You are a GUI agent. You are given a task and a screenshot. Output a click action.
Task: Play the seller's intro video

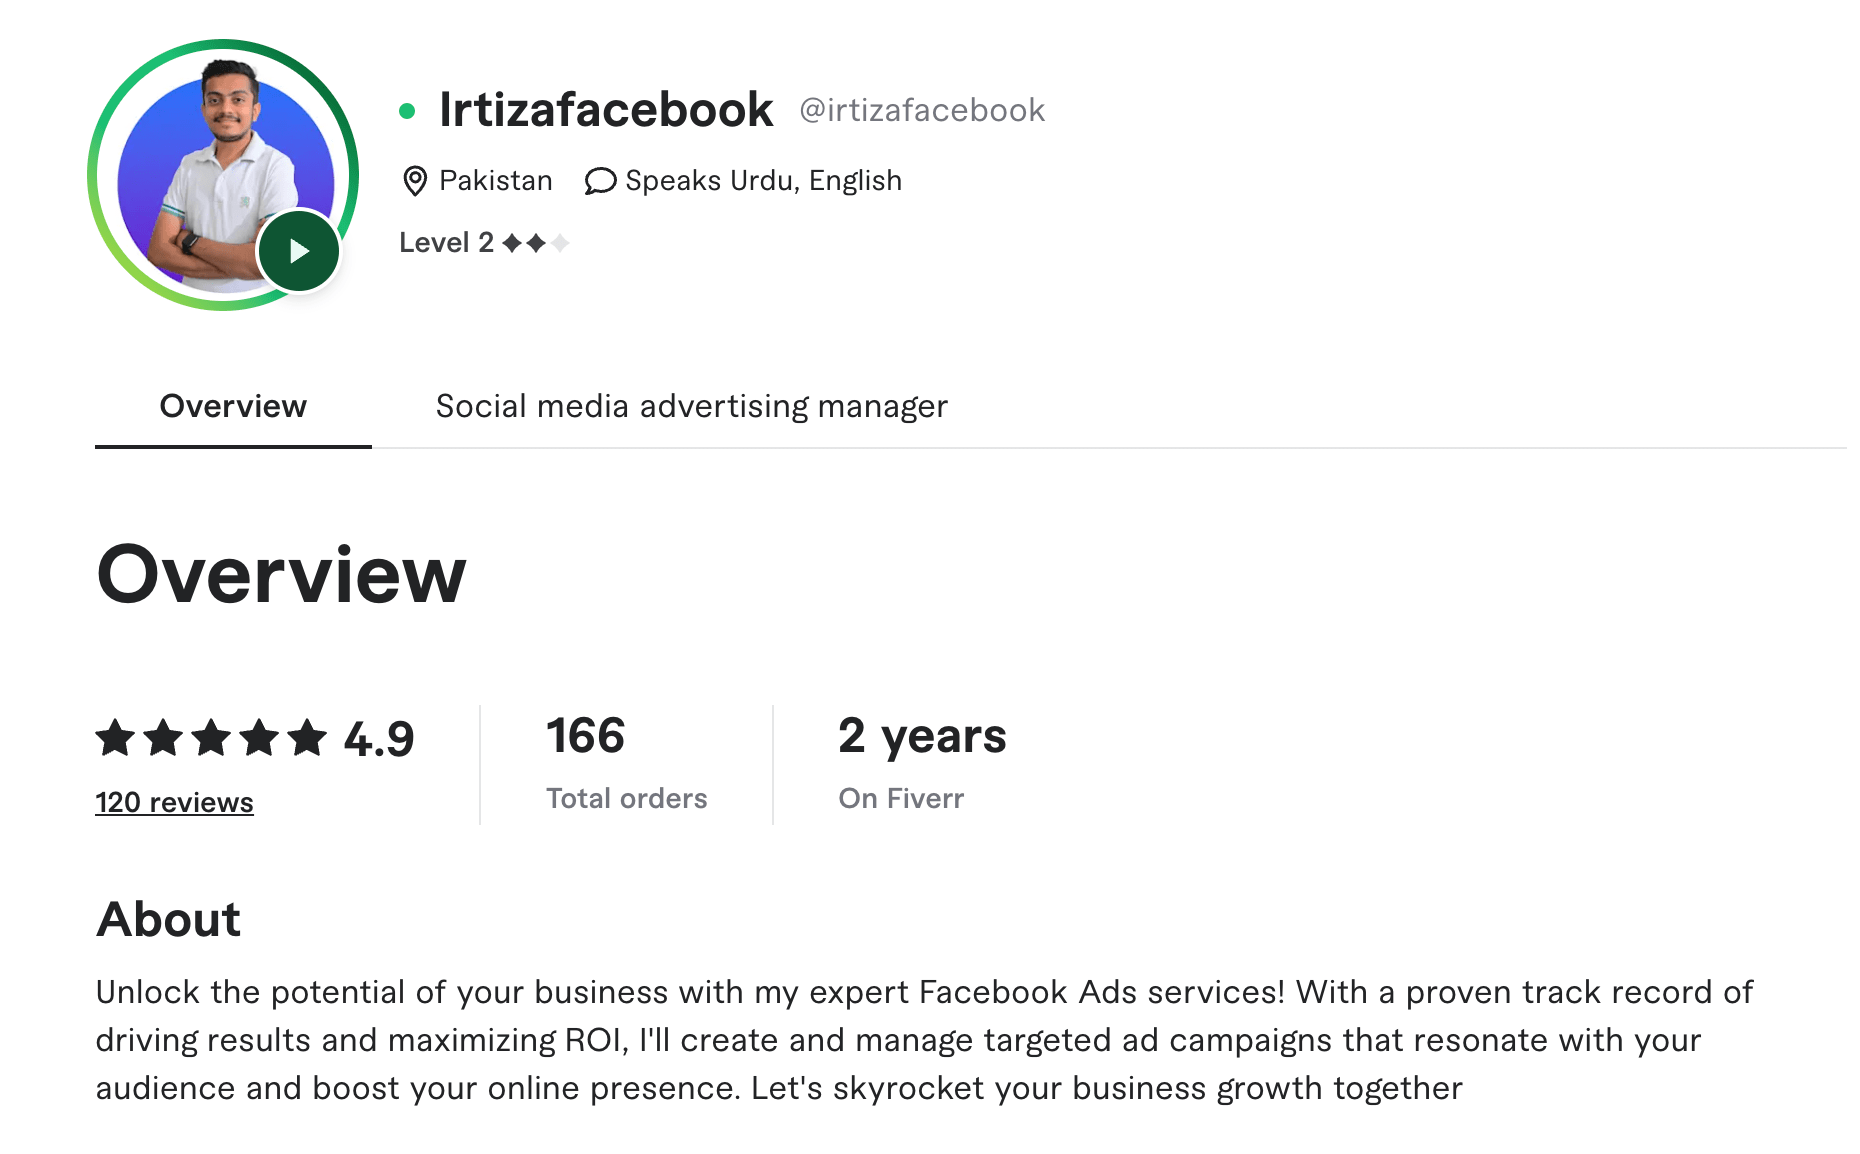(x=298, y=251)
